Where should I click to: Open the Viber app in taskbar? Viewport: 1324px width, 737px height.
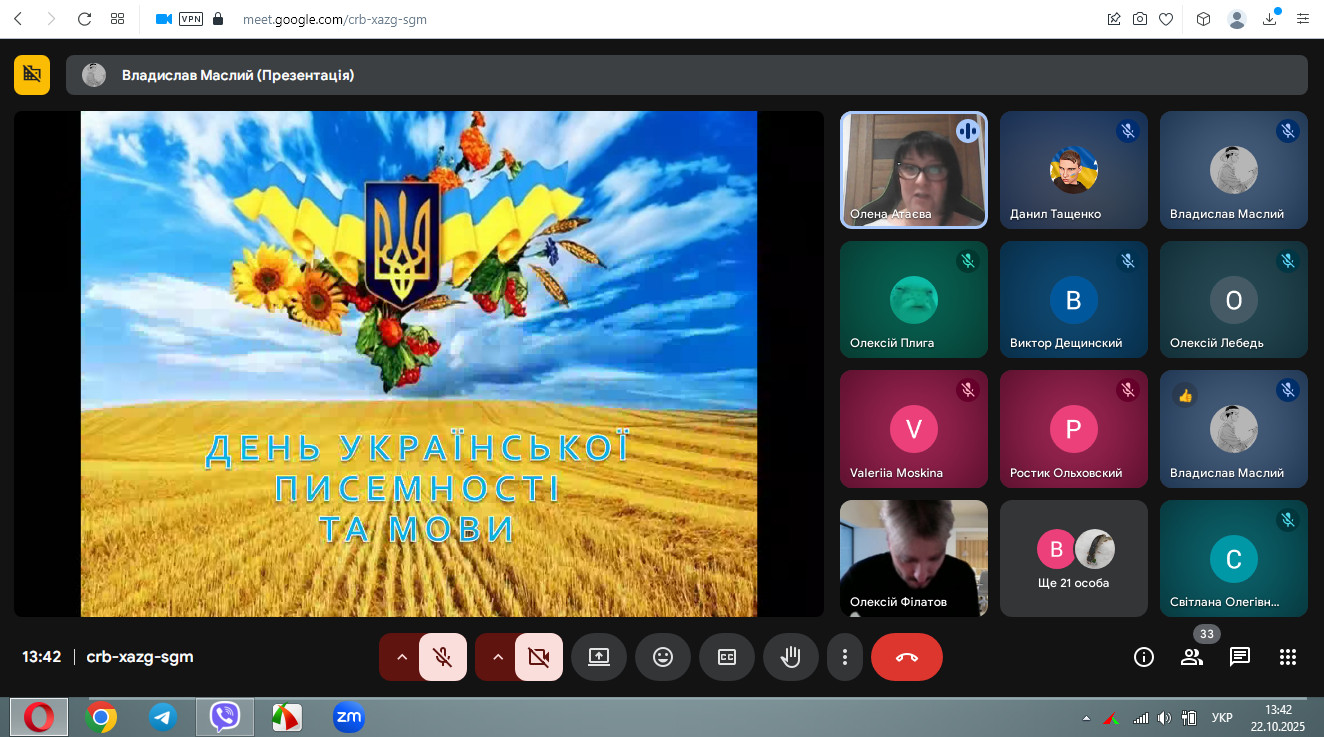coord(224,717)
